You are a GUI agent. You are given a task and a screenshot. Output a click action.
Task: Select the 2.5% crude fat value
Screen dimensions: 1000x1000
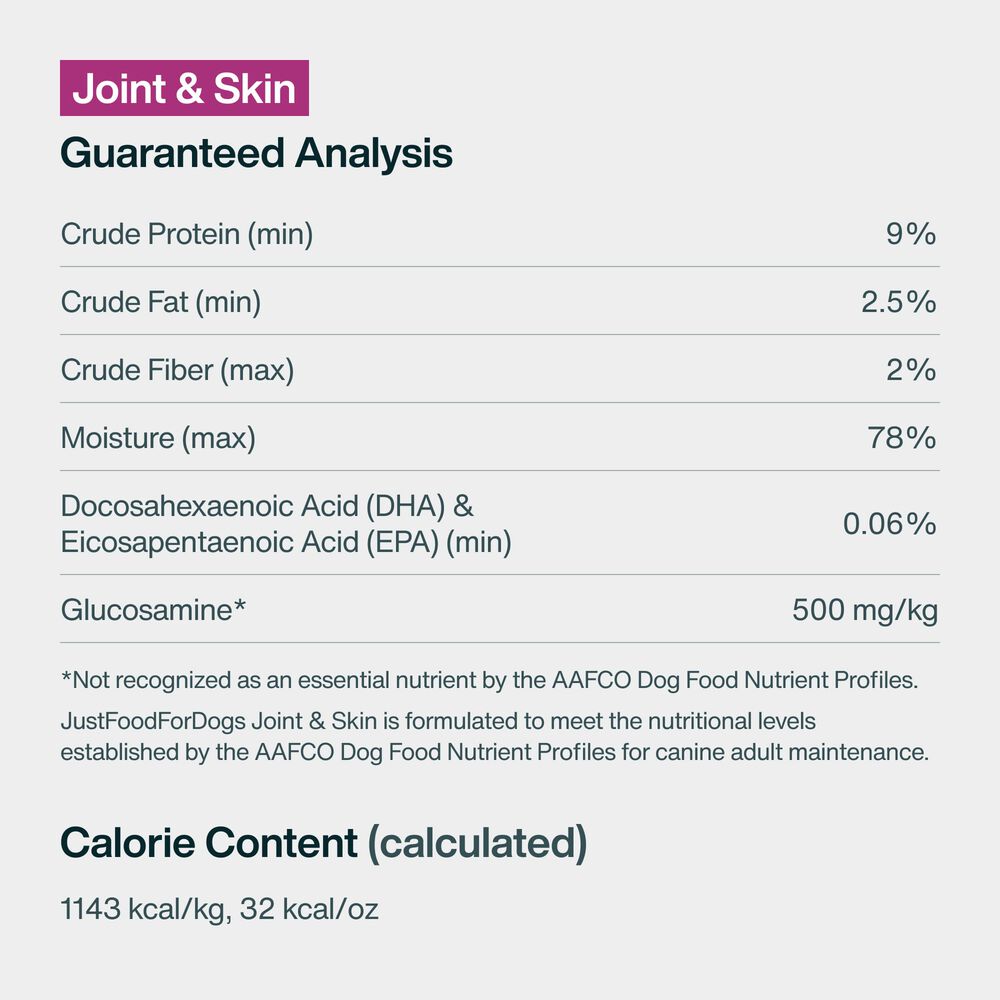pos(898,302)
